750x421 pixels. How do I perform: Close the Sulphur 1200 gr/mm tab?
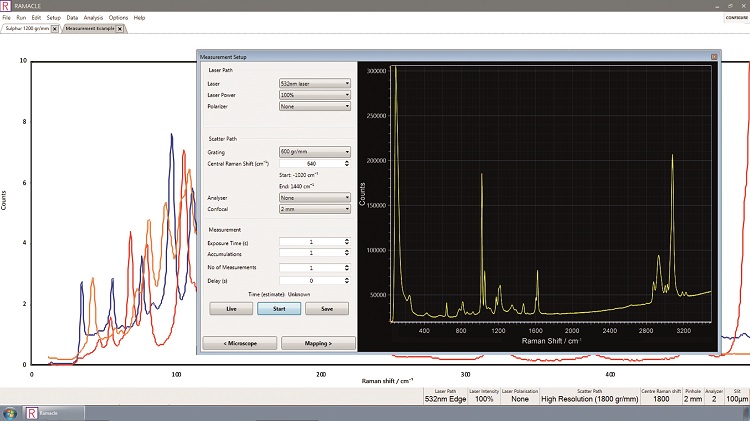tap(55, 29)
